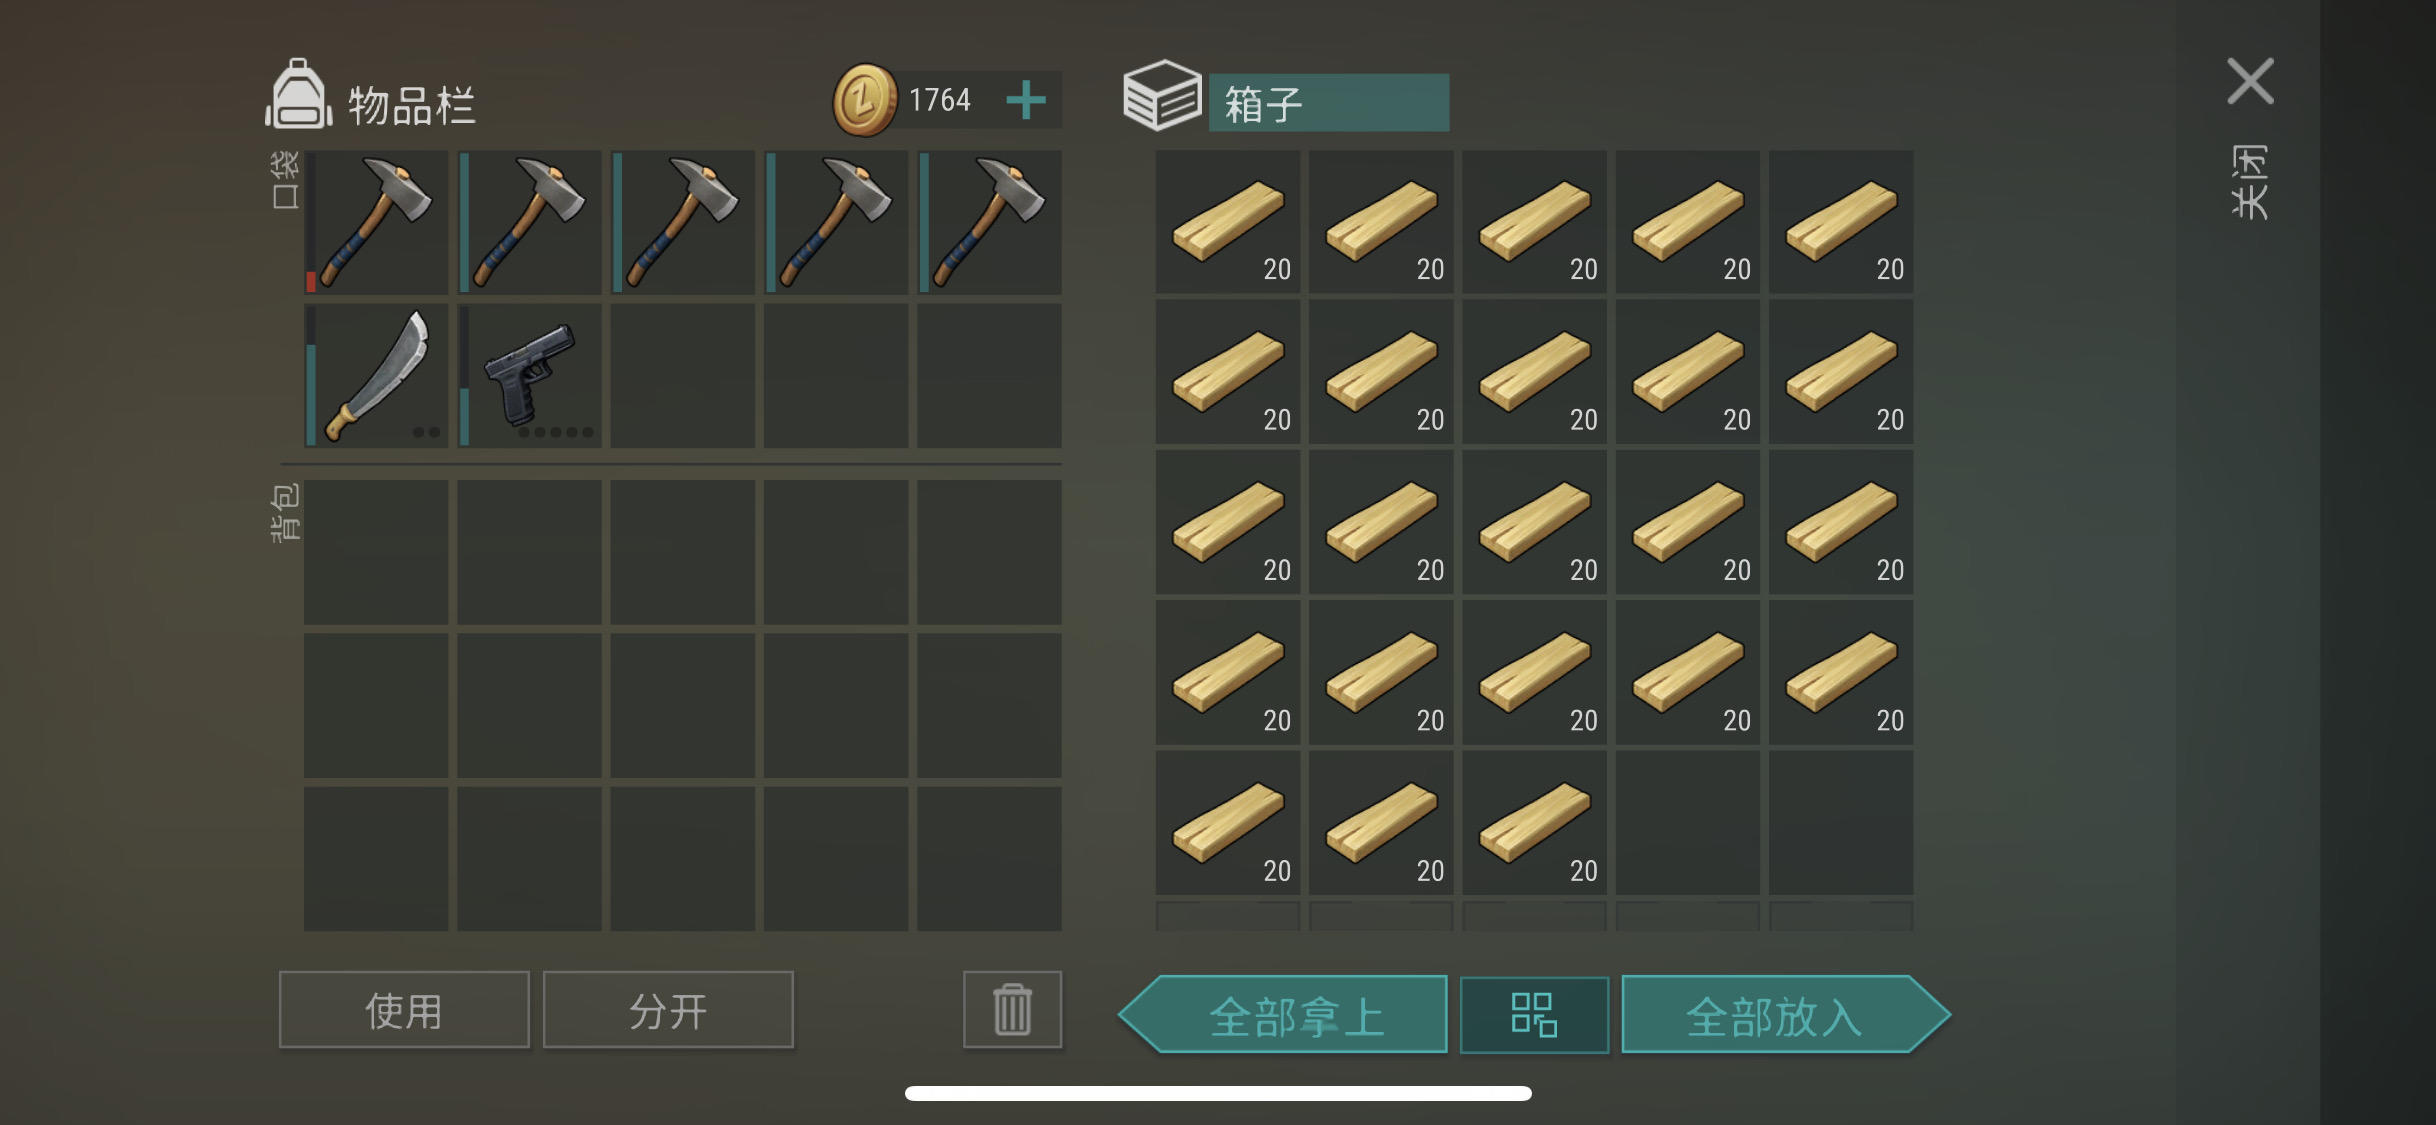Image resolution: width=2436 pixels, height=1125 pixels.
Task: Tap the empty chest slot after planks
Action: 1688,823
